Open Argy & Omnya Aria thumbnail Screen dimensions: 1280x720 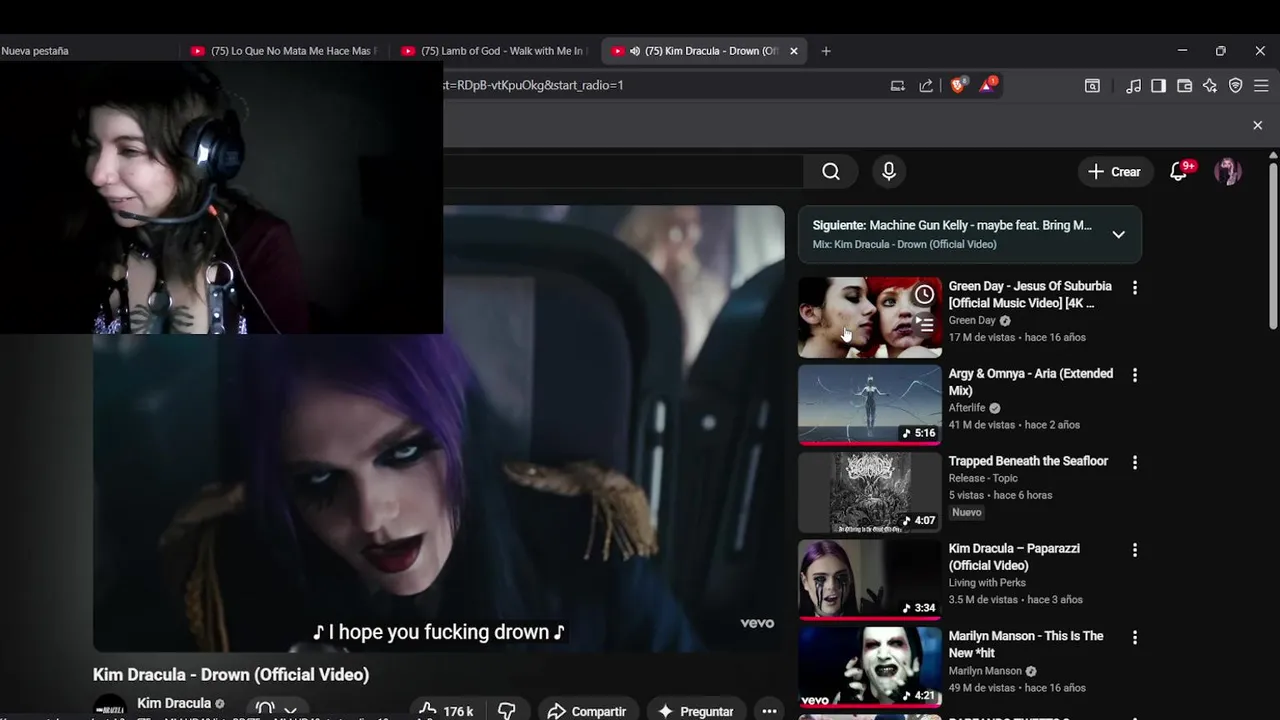click(870, 405)
